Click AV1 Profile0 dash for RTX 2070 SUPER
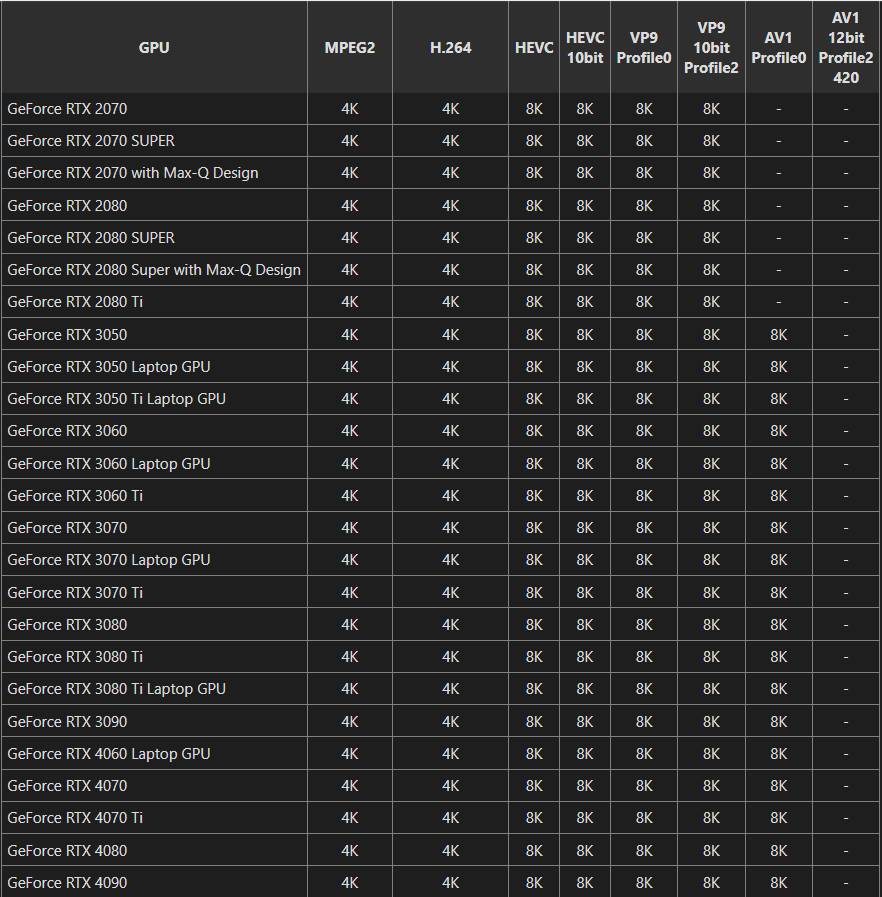The height and width of the screenshot is (897, 882). (x=778, y=141)
